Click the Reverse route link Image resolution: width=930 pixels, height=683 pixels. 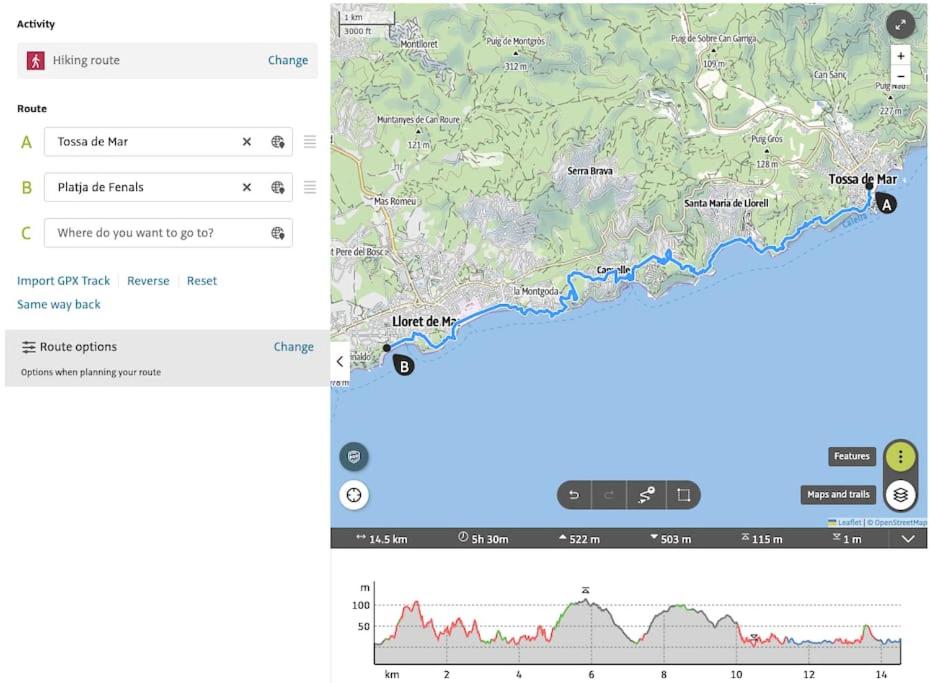point(148,280)
